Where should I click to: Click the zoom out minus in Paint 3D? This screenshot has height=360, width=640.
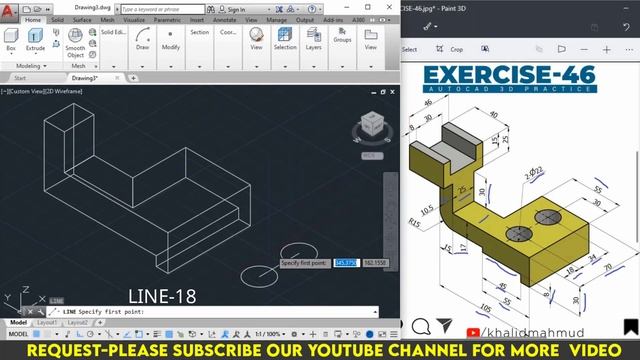pyautogui.click(x=584, y=49)
